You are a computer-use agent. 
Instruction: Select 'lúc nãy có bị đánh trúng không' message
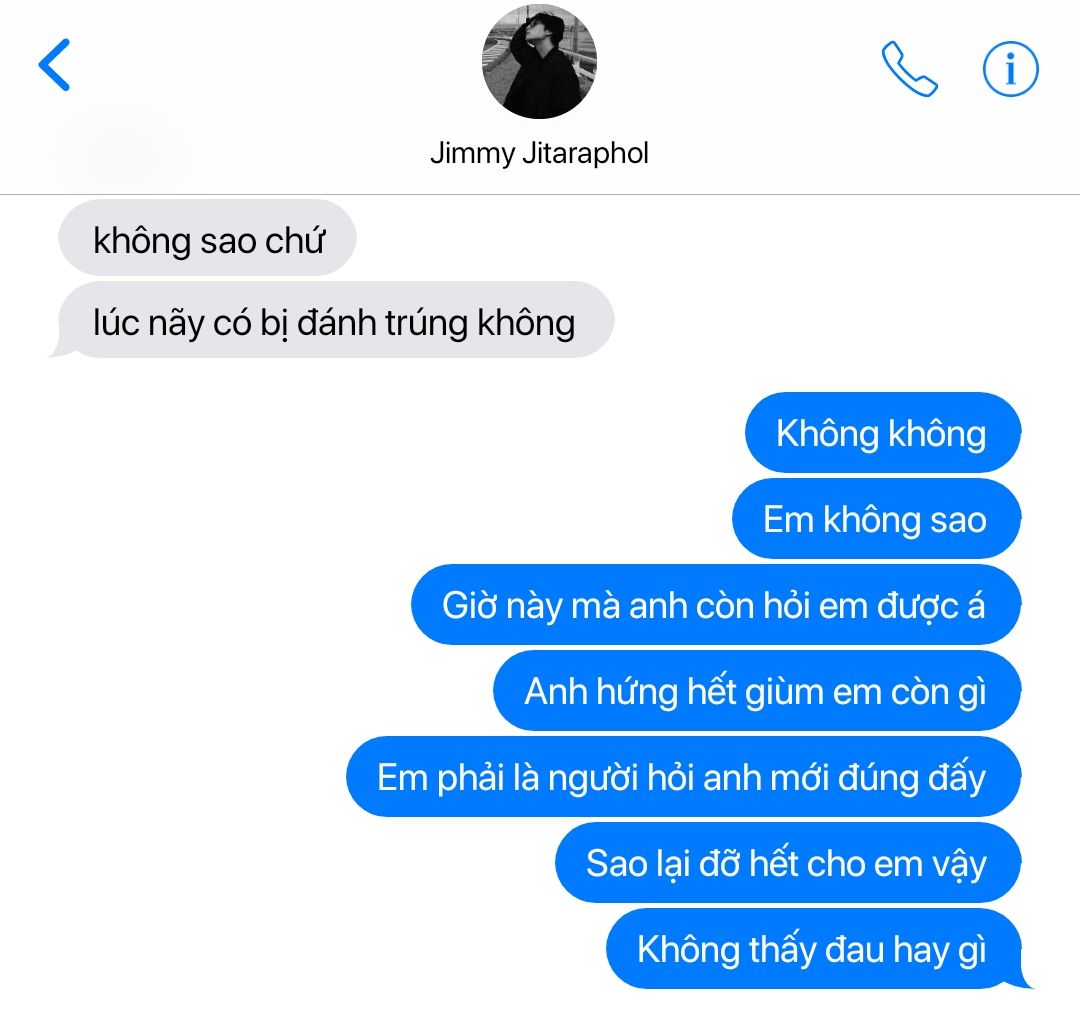click(334, 320)
